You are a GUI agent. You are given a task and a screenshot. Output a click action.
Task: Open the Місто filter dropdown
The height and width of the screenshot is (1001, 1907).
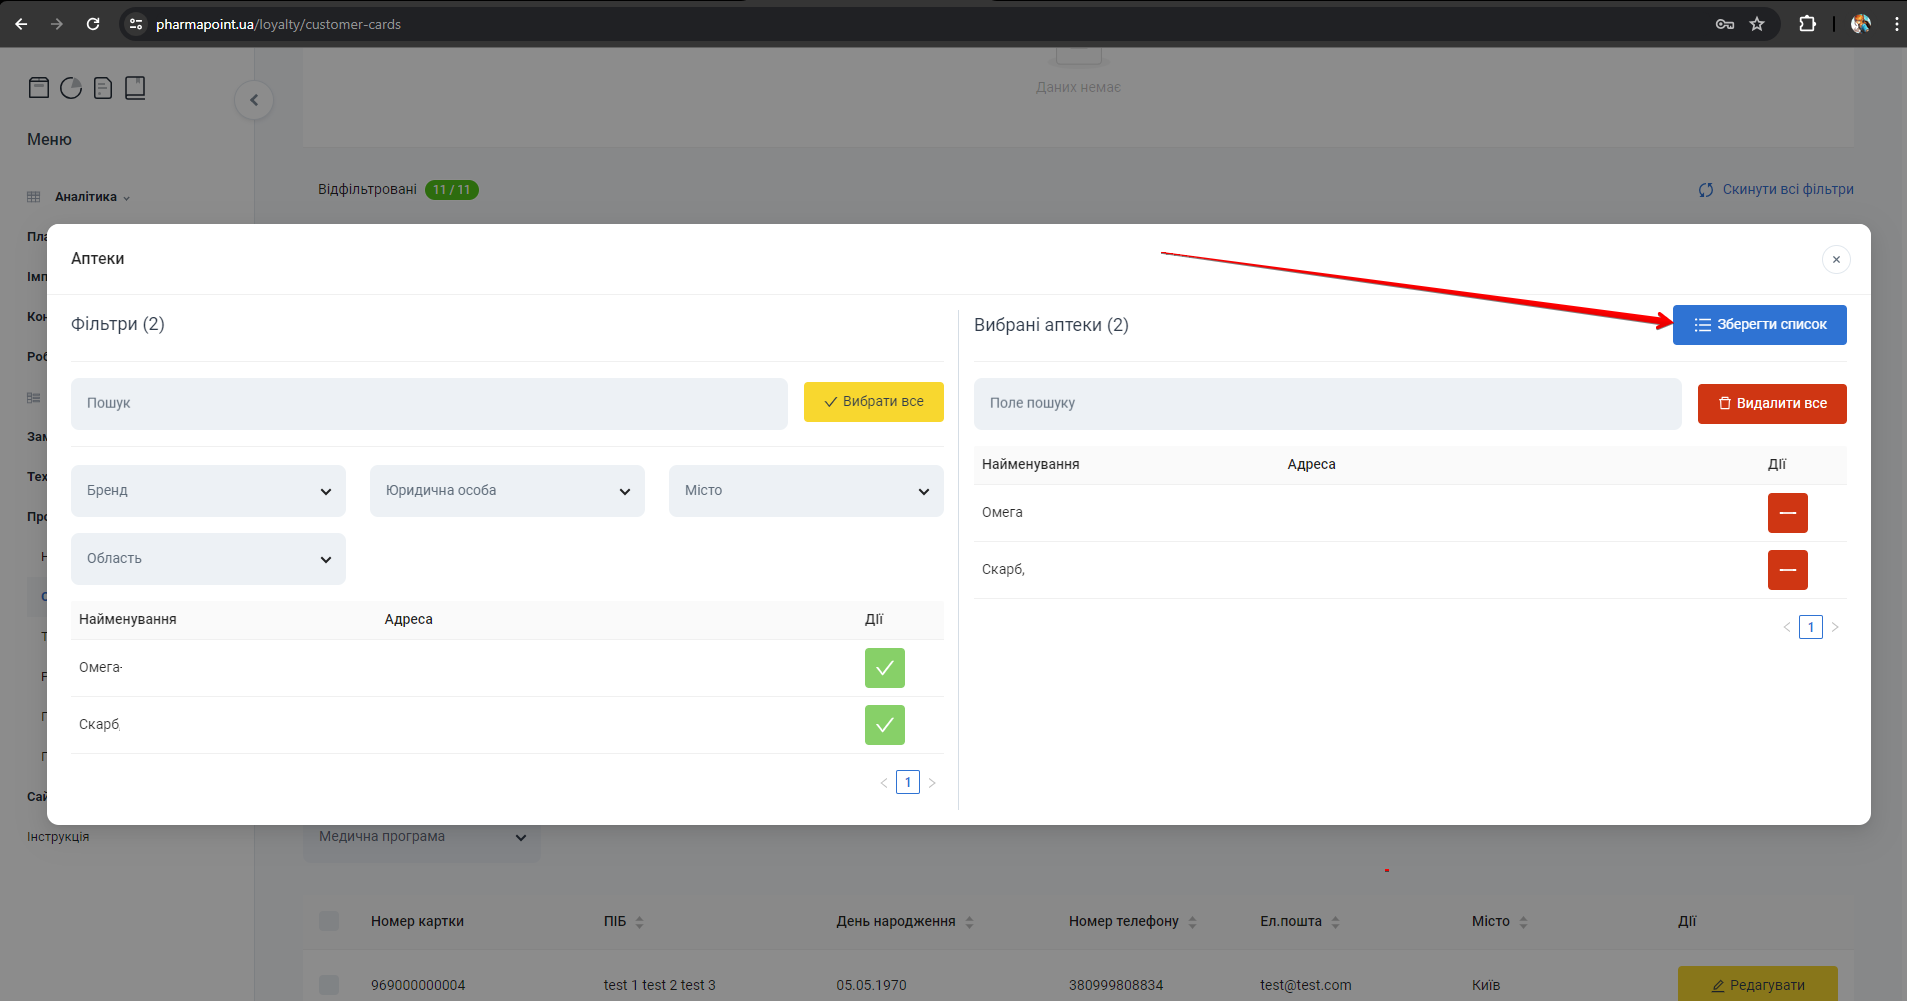[x=806, y=491]
